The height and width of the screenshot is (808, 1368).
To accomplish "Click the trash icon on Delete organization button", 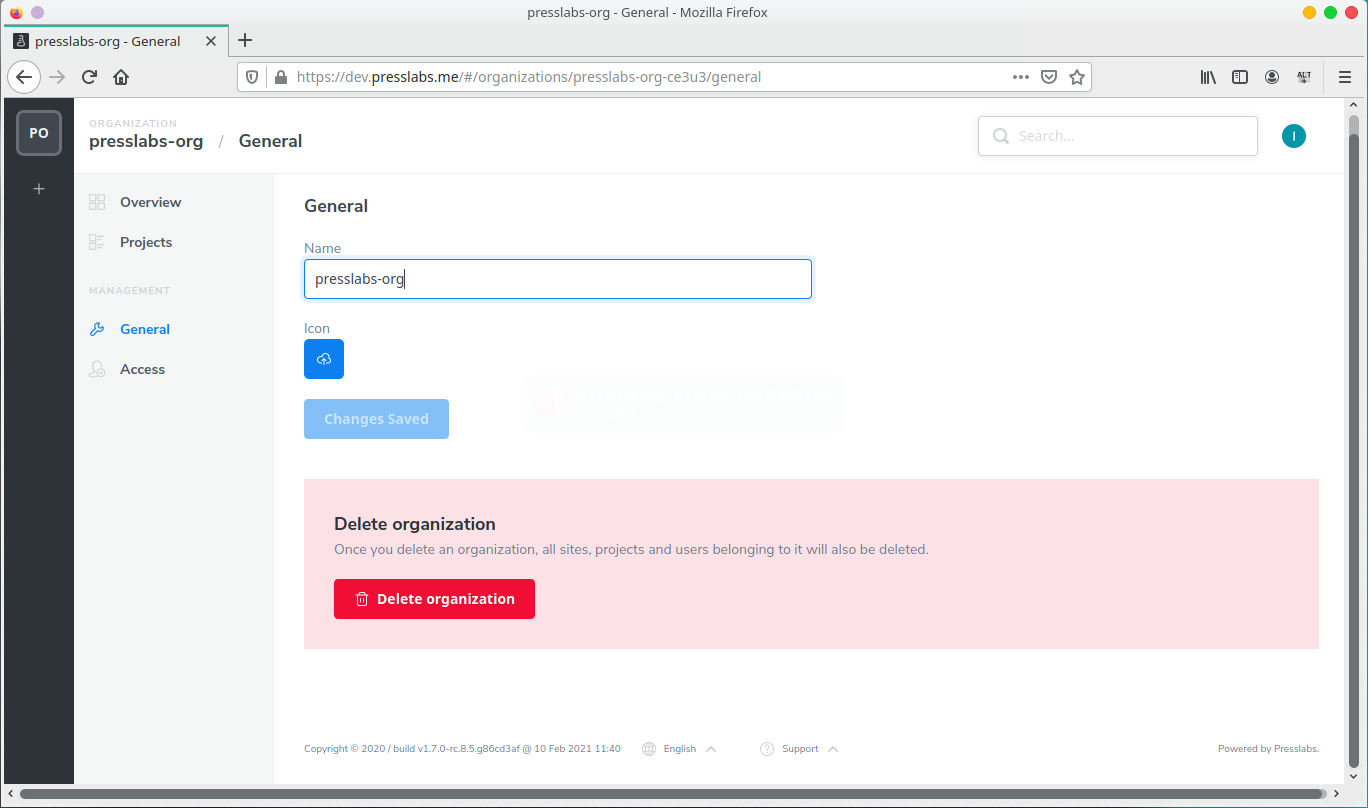I will [x=362, y=599].
